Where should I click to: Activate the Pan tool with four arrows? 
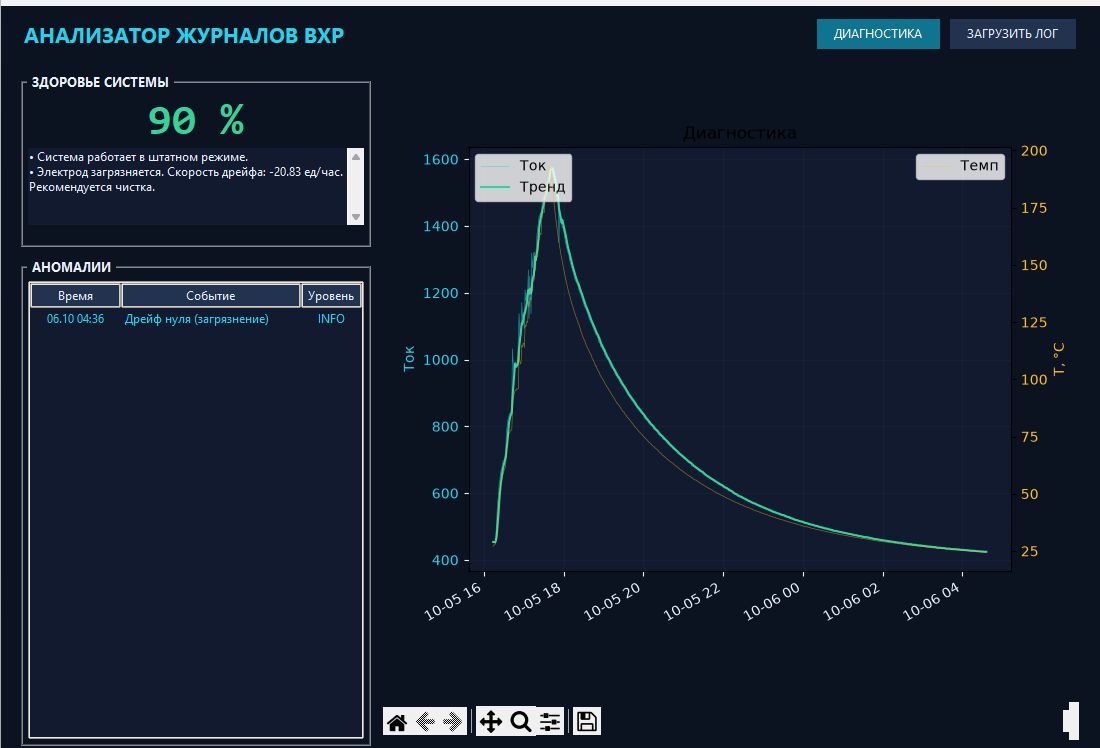(490, 721)
